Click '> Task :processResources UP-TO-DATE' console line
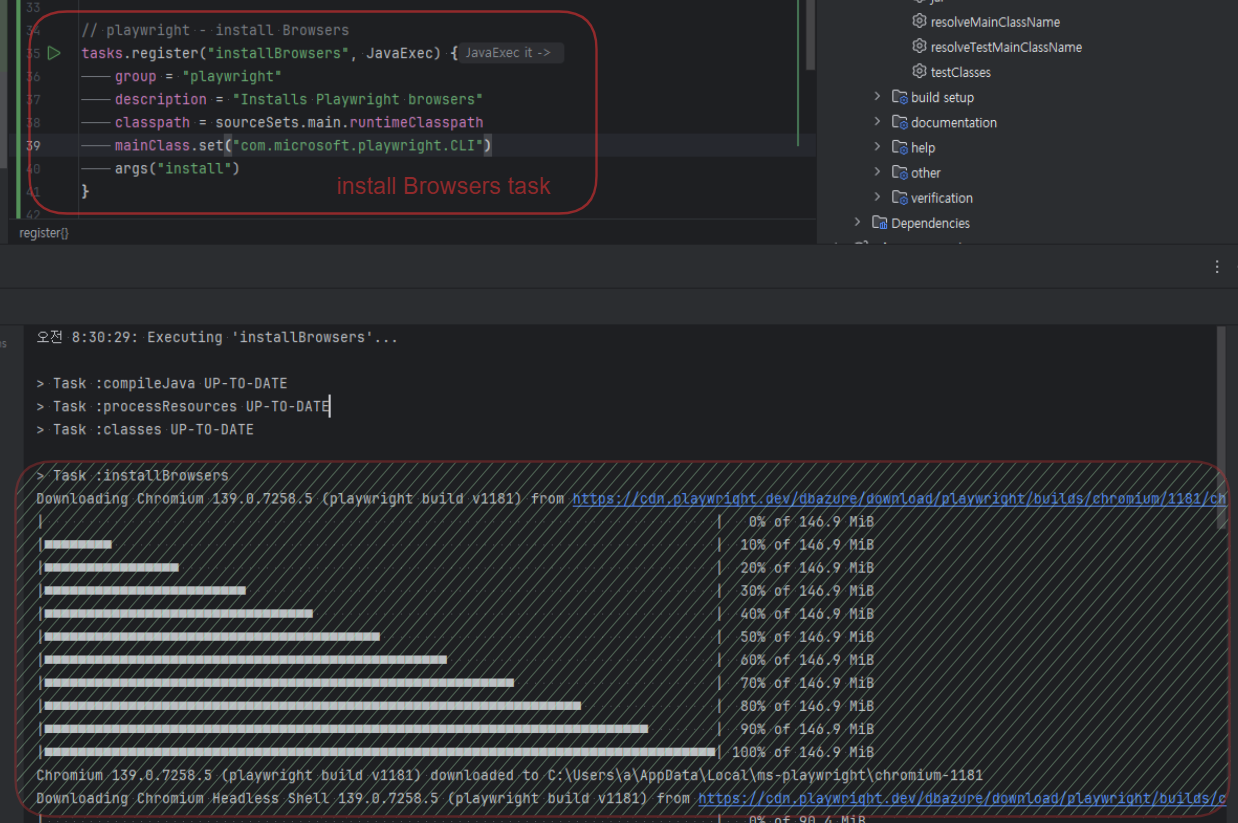 (183, 406)
